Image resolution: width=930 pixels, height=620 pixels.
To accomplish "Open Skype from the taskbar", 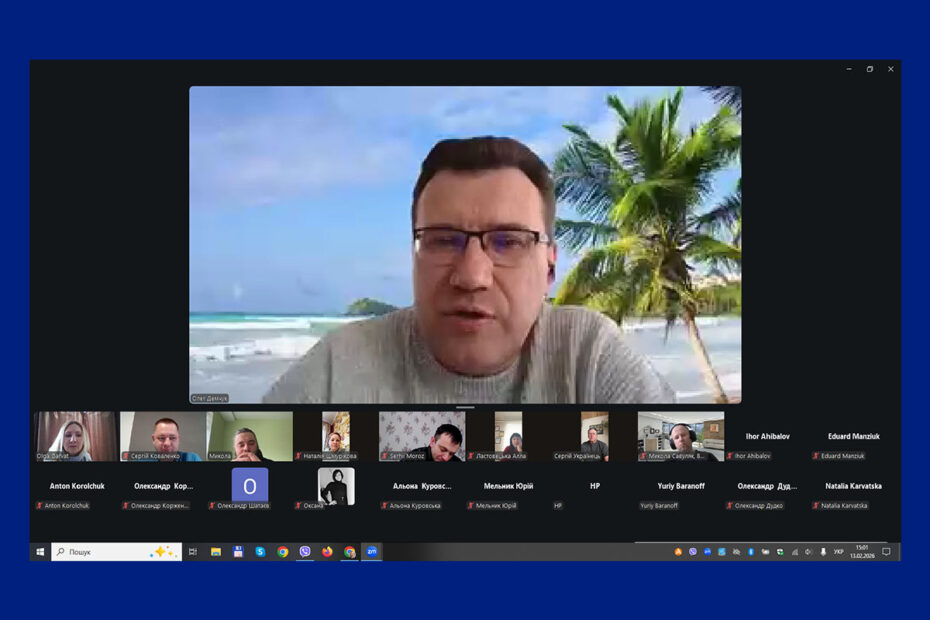I will (260, 551).
